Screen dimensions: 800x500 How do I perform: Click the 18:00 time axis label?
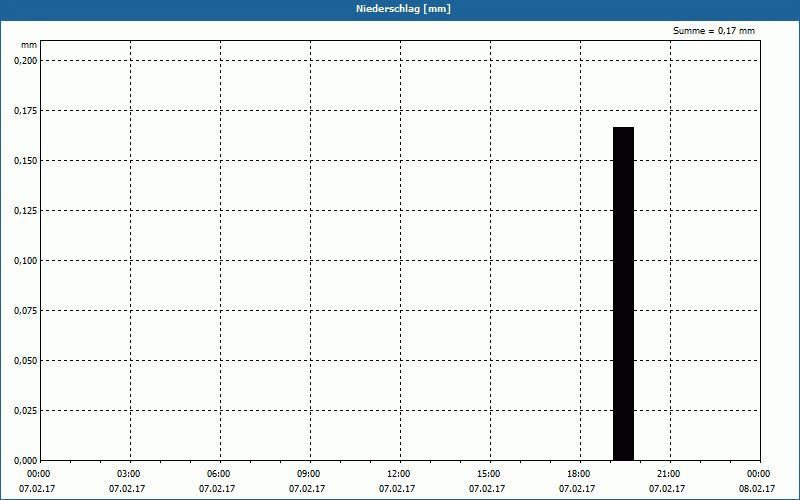579,474
